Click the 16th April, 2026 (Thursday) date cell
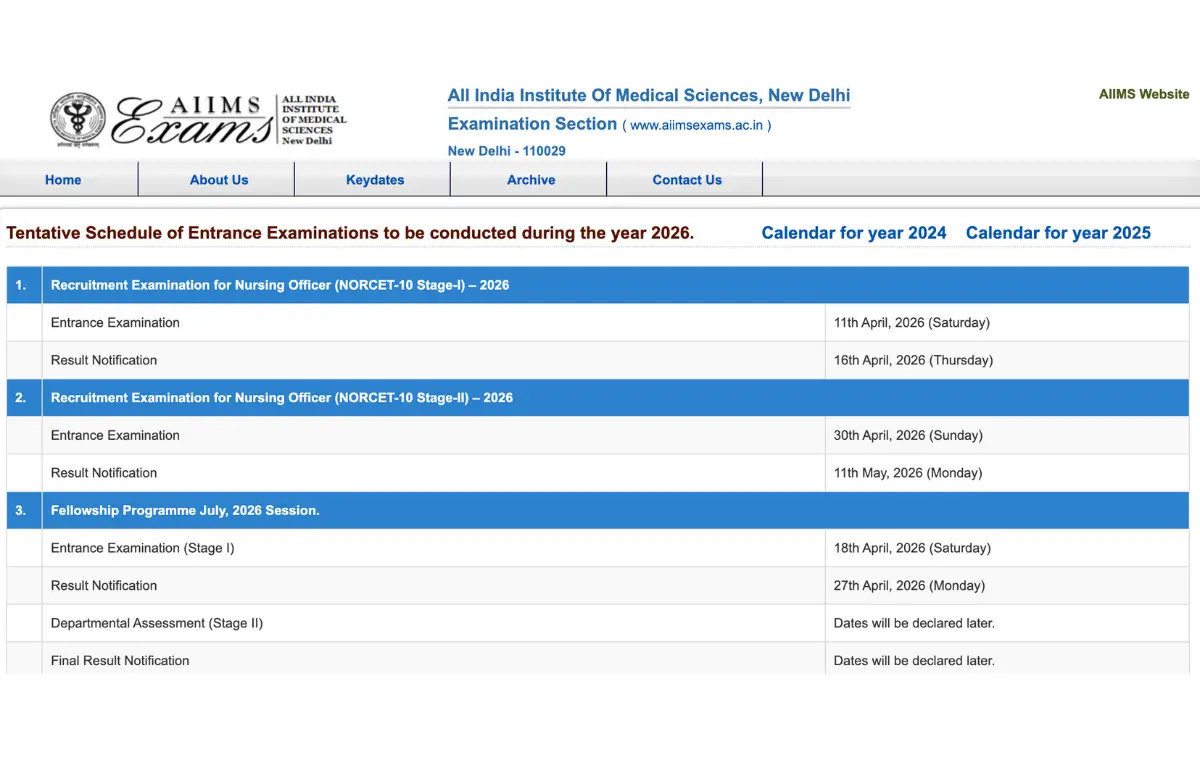The height and width of the screenshot is (768, 1200). (1007, 360)
